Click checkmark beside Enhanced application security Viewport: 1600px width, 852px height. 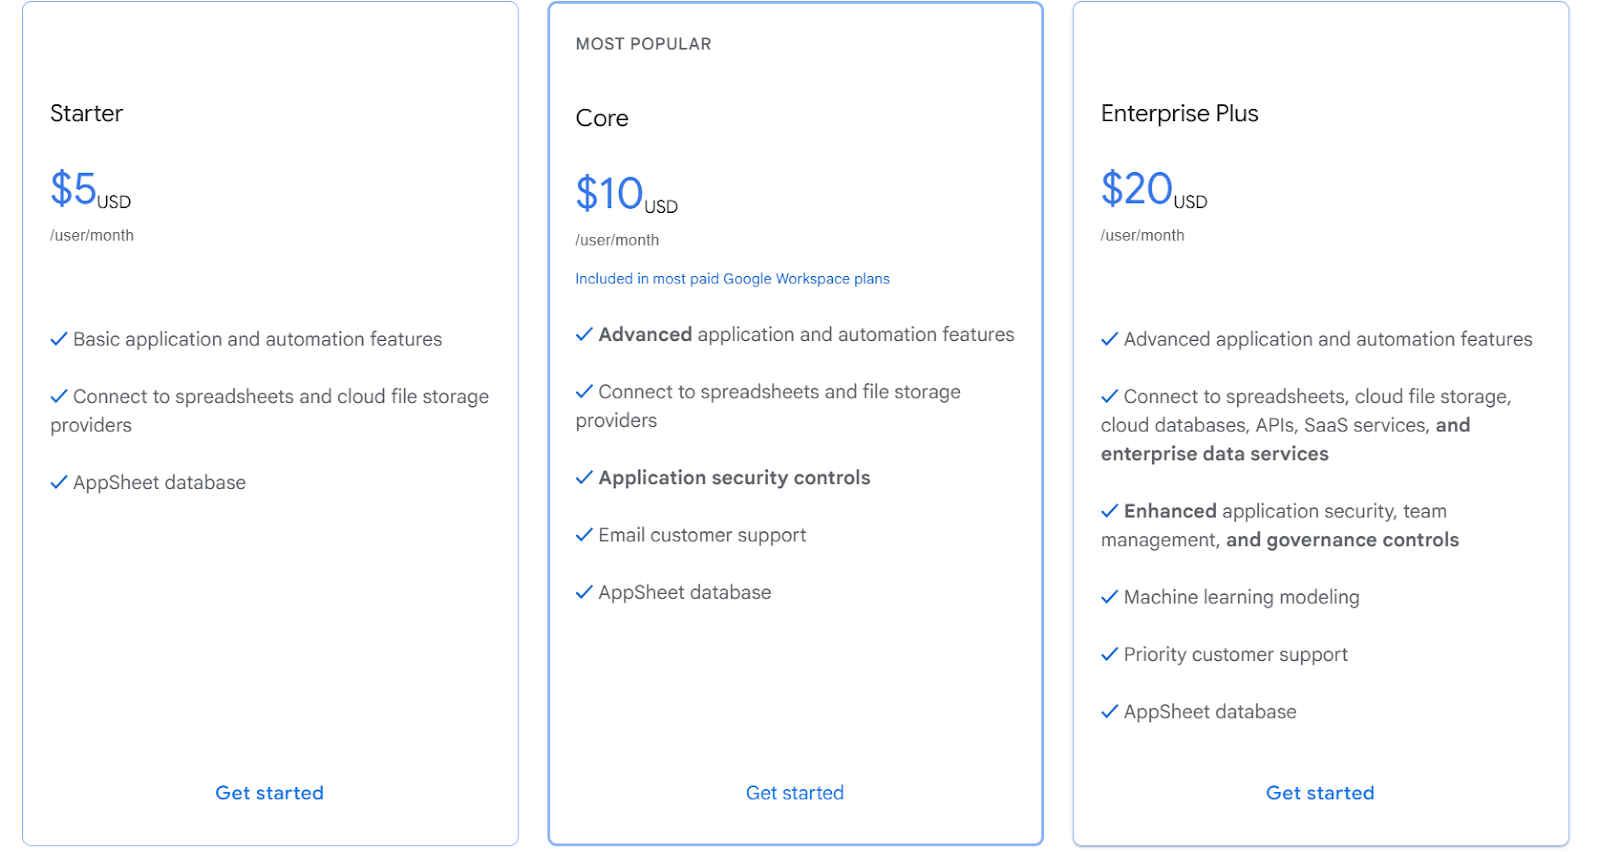pyautogui.click(x=1109, y=511)
